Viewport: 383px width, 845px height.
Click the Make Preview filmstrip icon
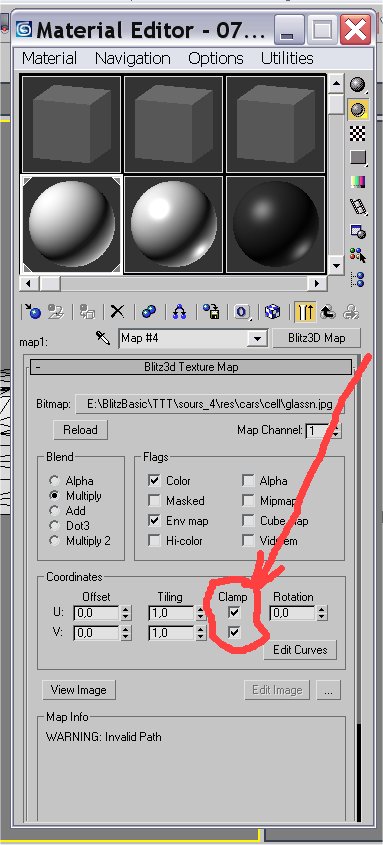(358, 206)
